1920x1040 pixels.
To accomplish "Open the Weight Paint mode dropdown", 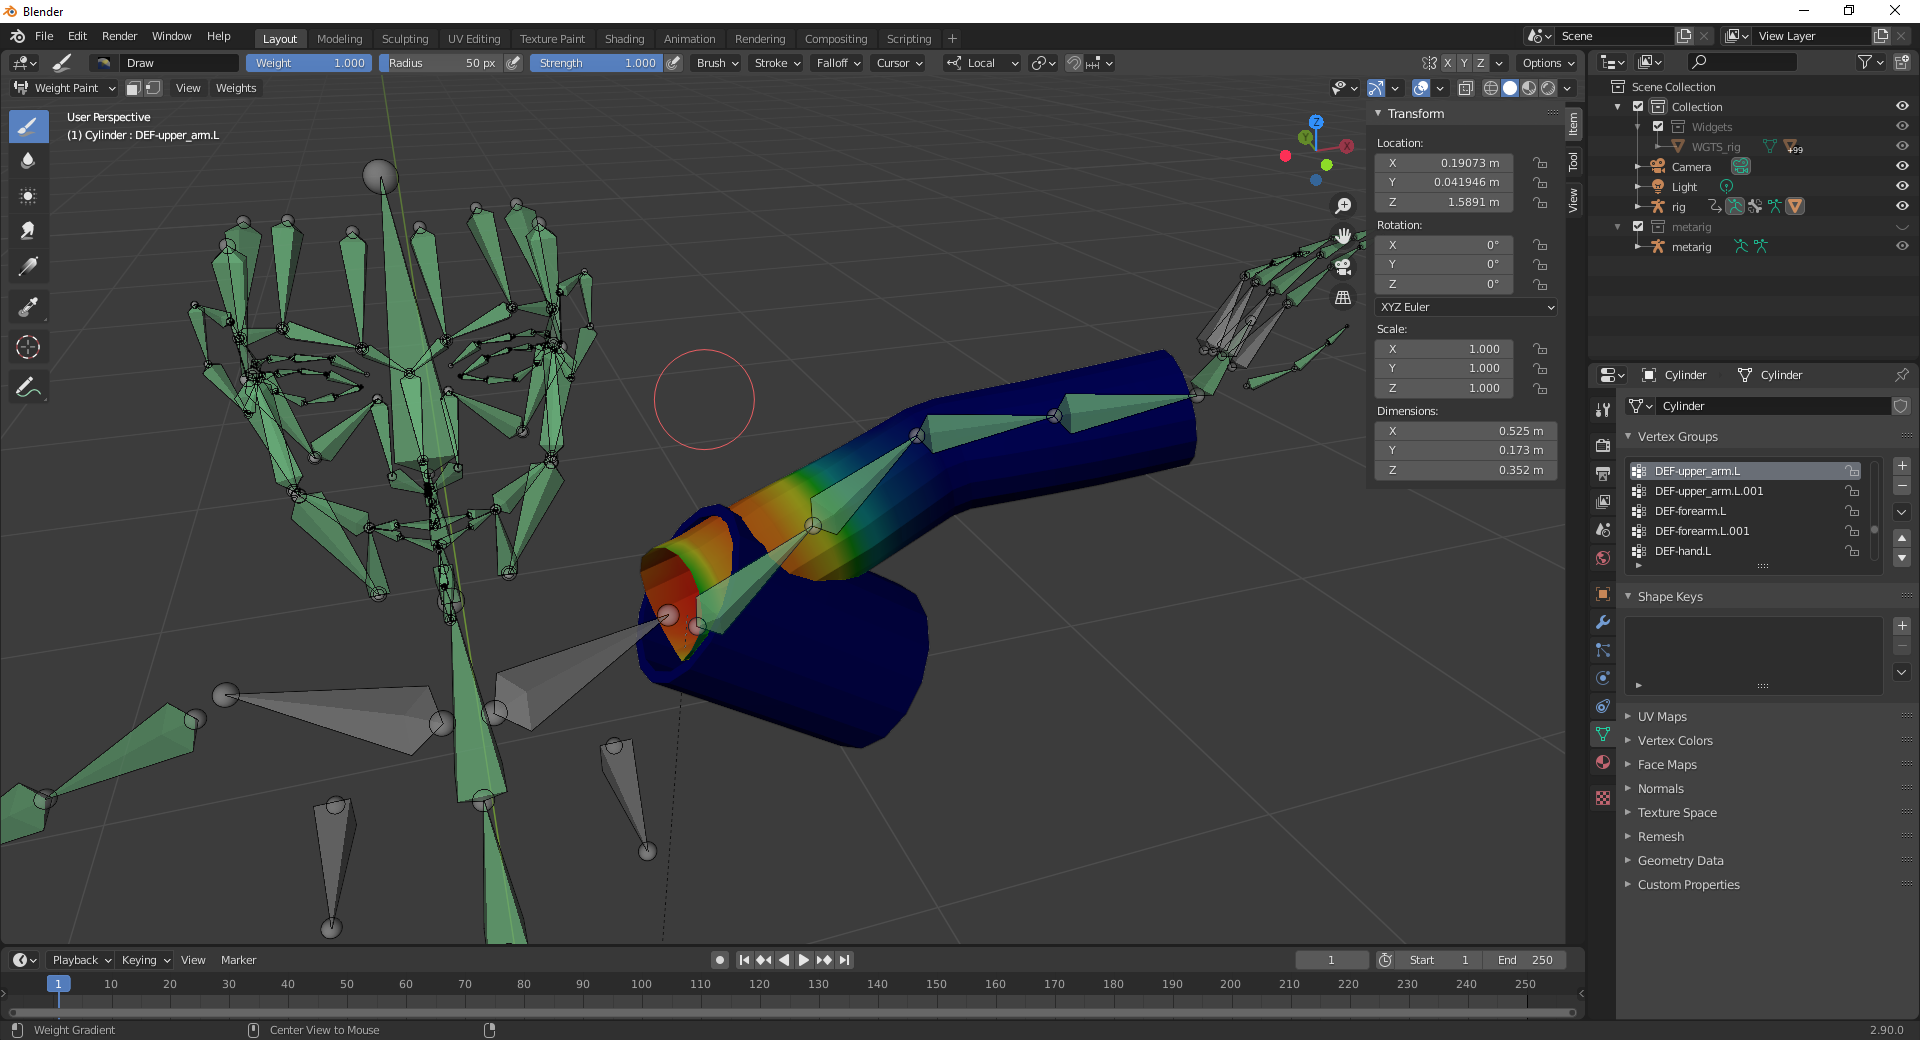I will point(65,88).
